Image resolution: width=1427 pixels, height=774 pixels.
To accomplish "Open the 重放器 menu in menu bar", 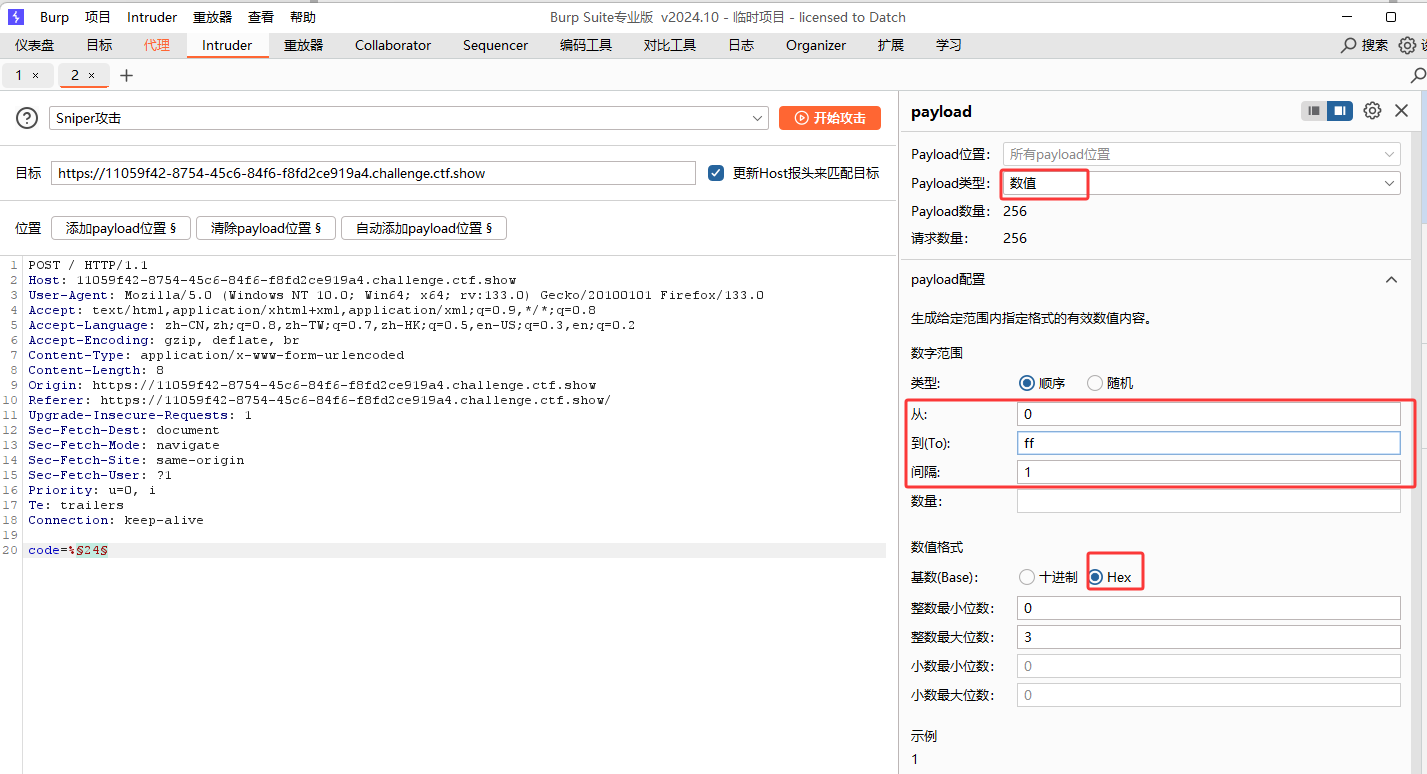I will [x=212, y=17].
